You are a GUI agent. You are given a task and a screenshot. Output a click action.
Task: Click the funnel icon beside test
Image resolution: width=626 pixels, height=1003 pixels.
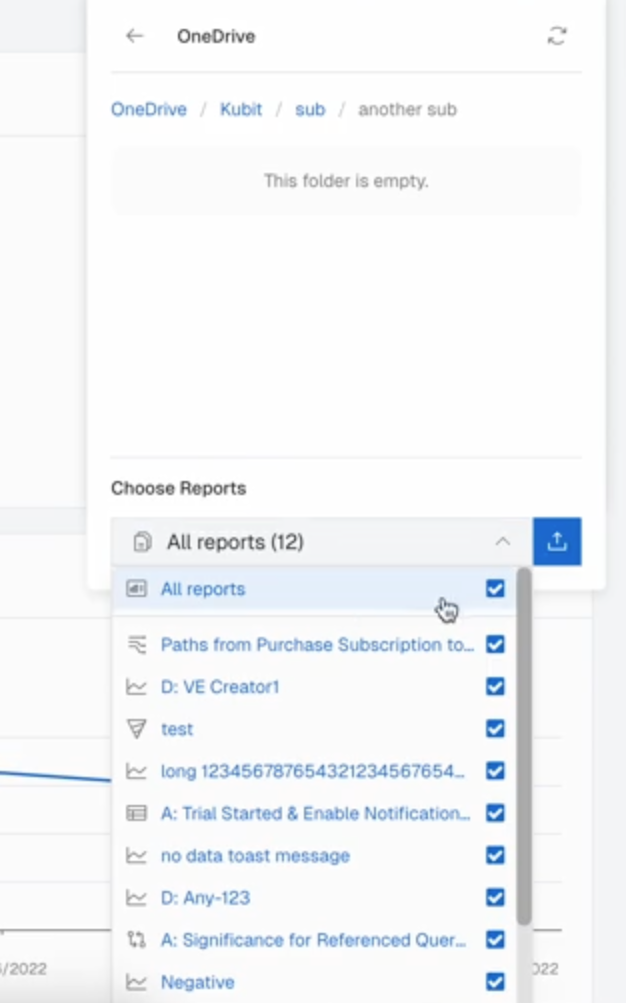[136, 729]
